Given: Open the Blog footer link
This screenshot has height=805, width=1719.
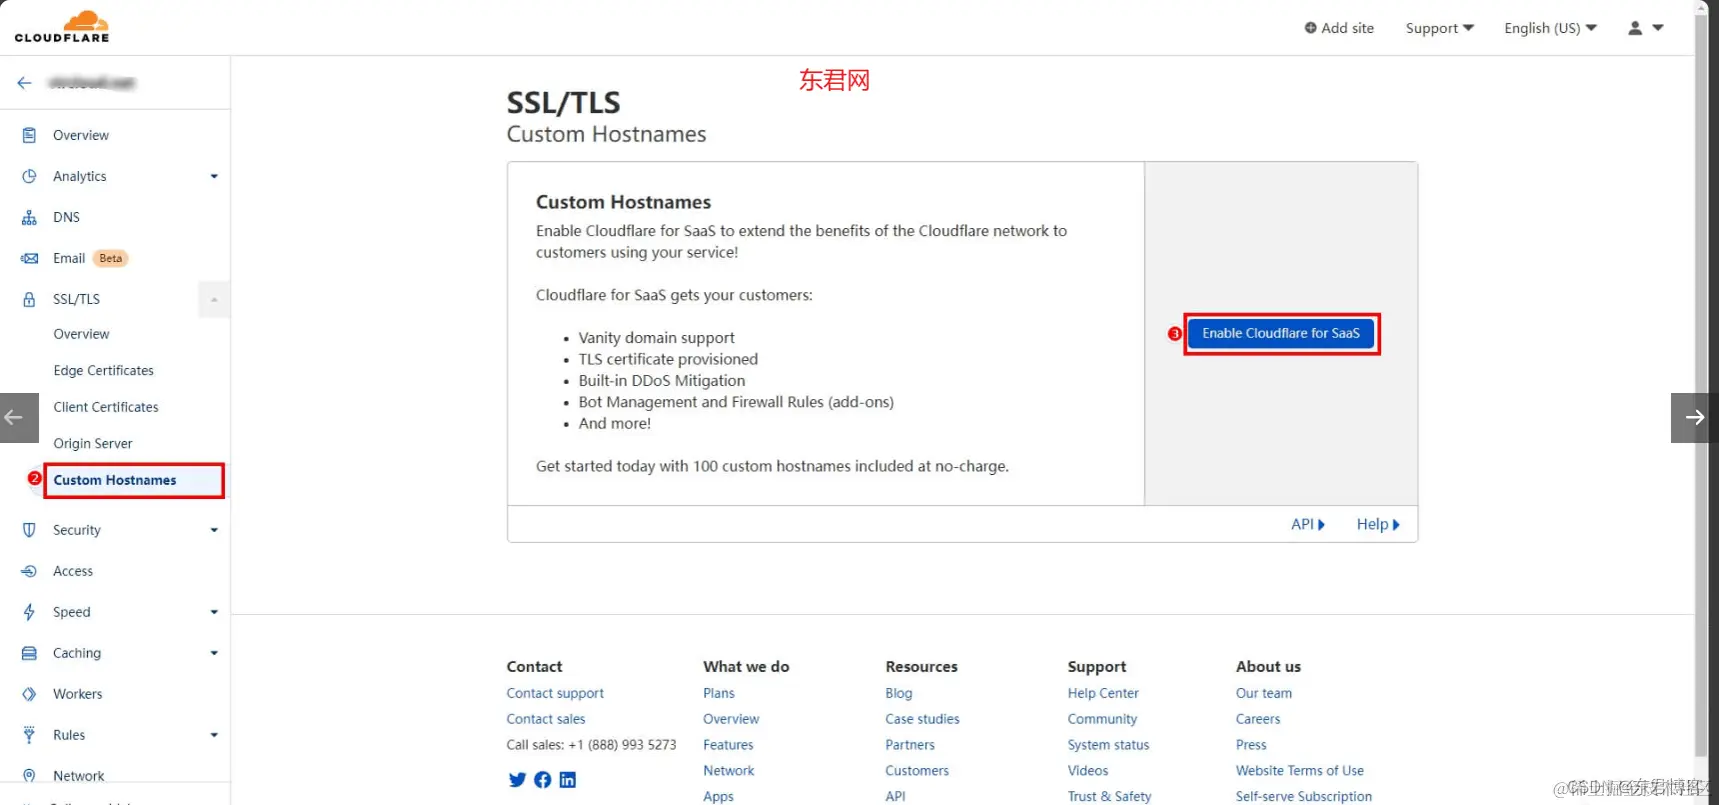Looking at the screenshot, I should click(899, 693).
